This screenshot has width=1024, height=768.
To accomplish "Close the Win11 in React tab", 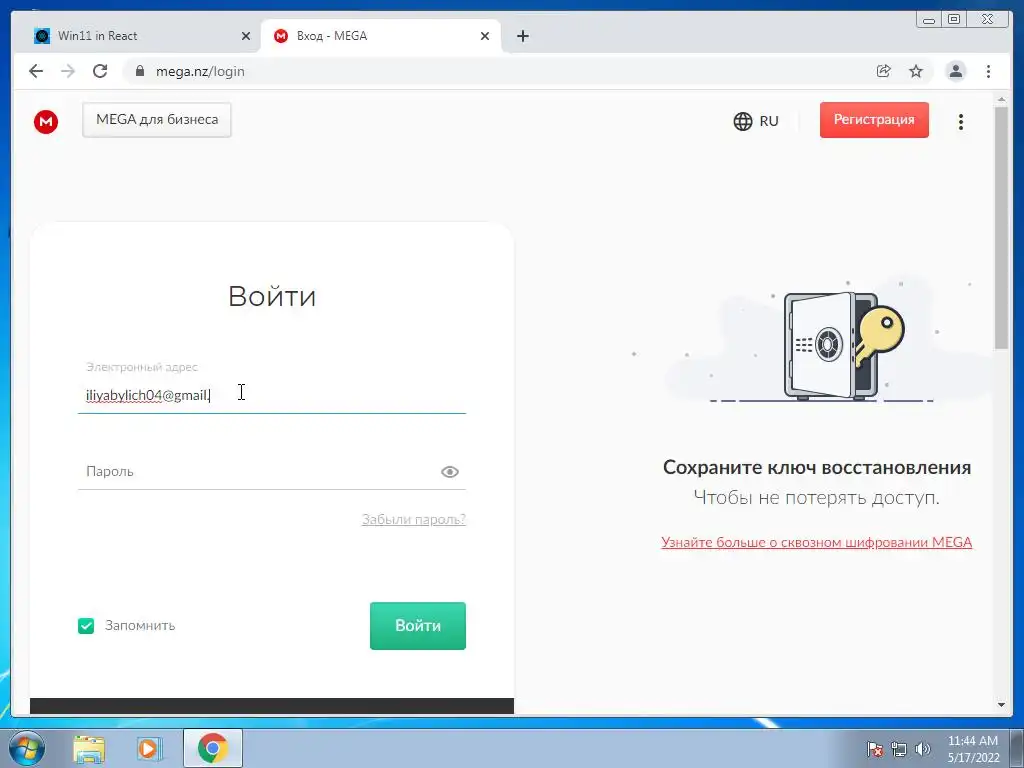I will (246, 36).
